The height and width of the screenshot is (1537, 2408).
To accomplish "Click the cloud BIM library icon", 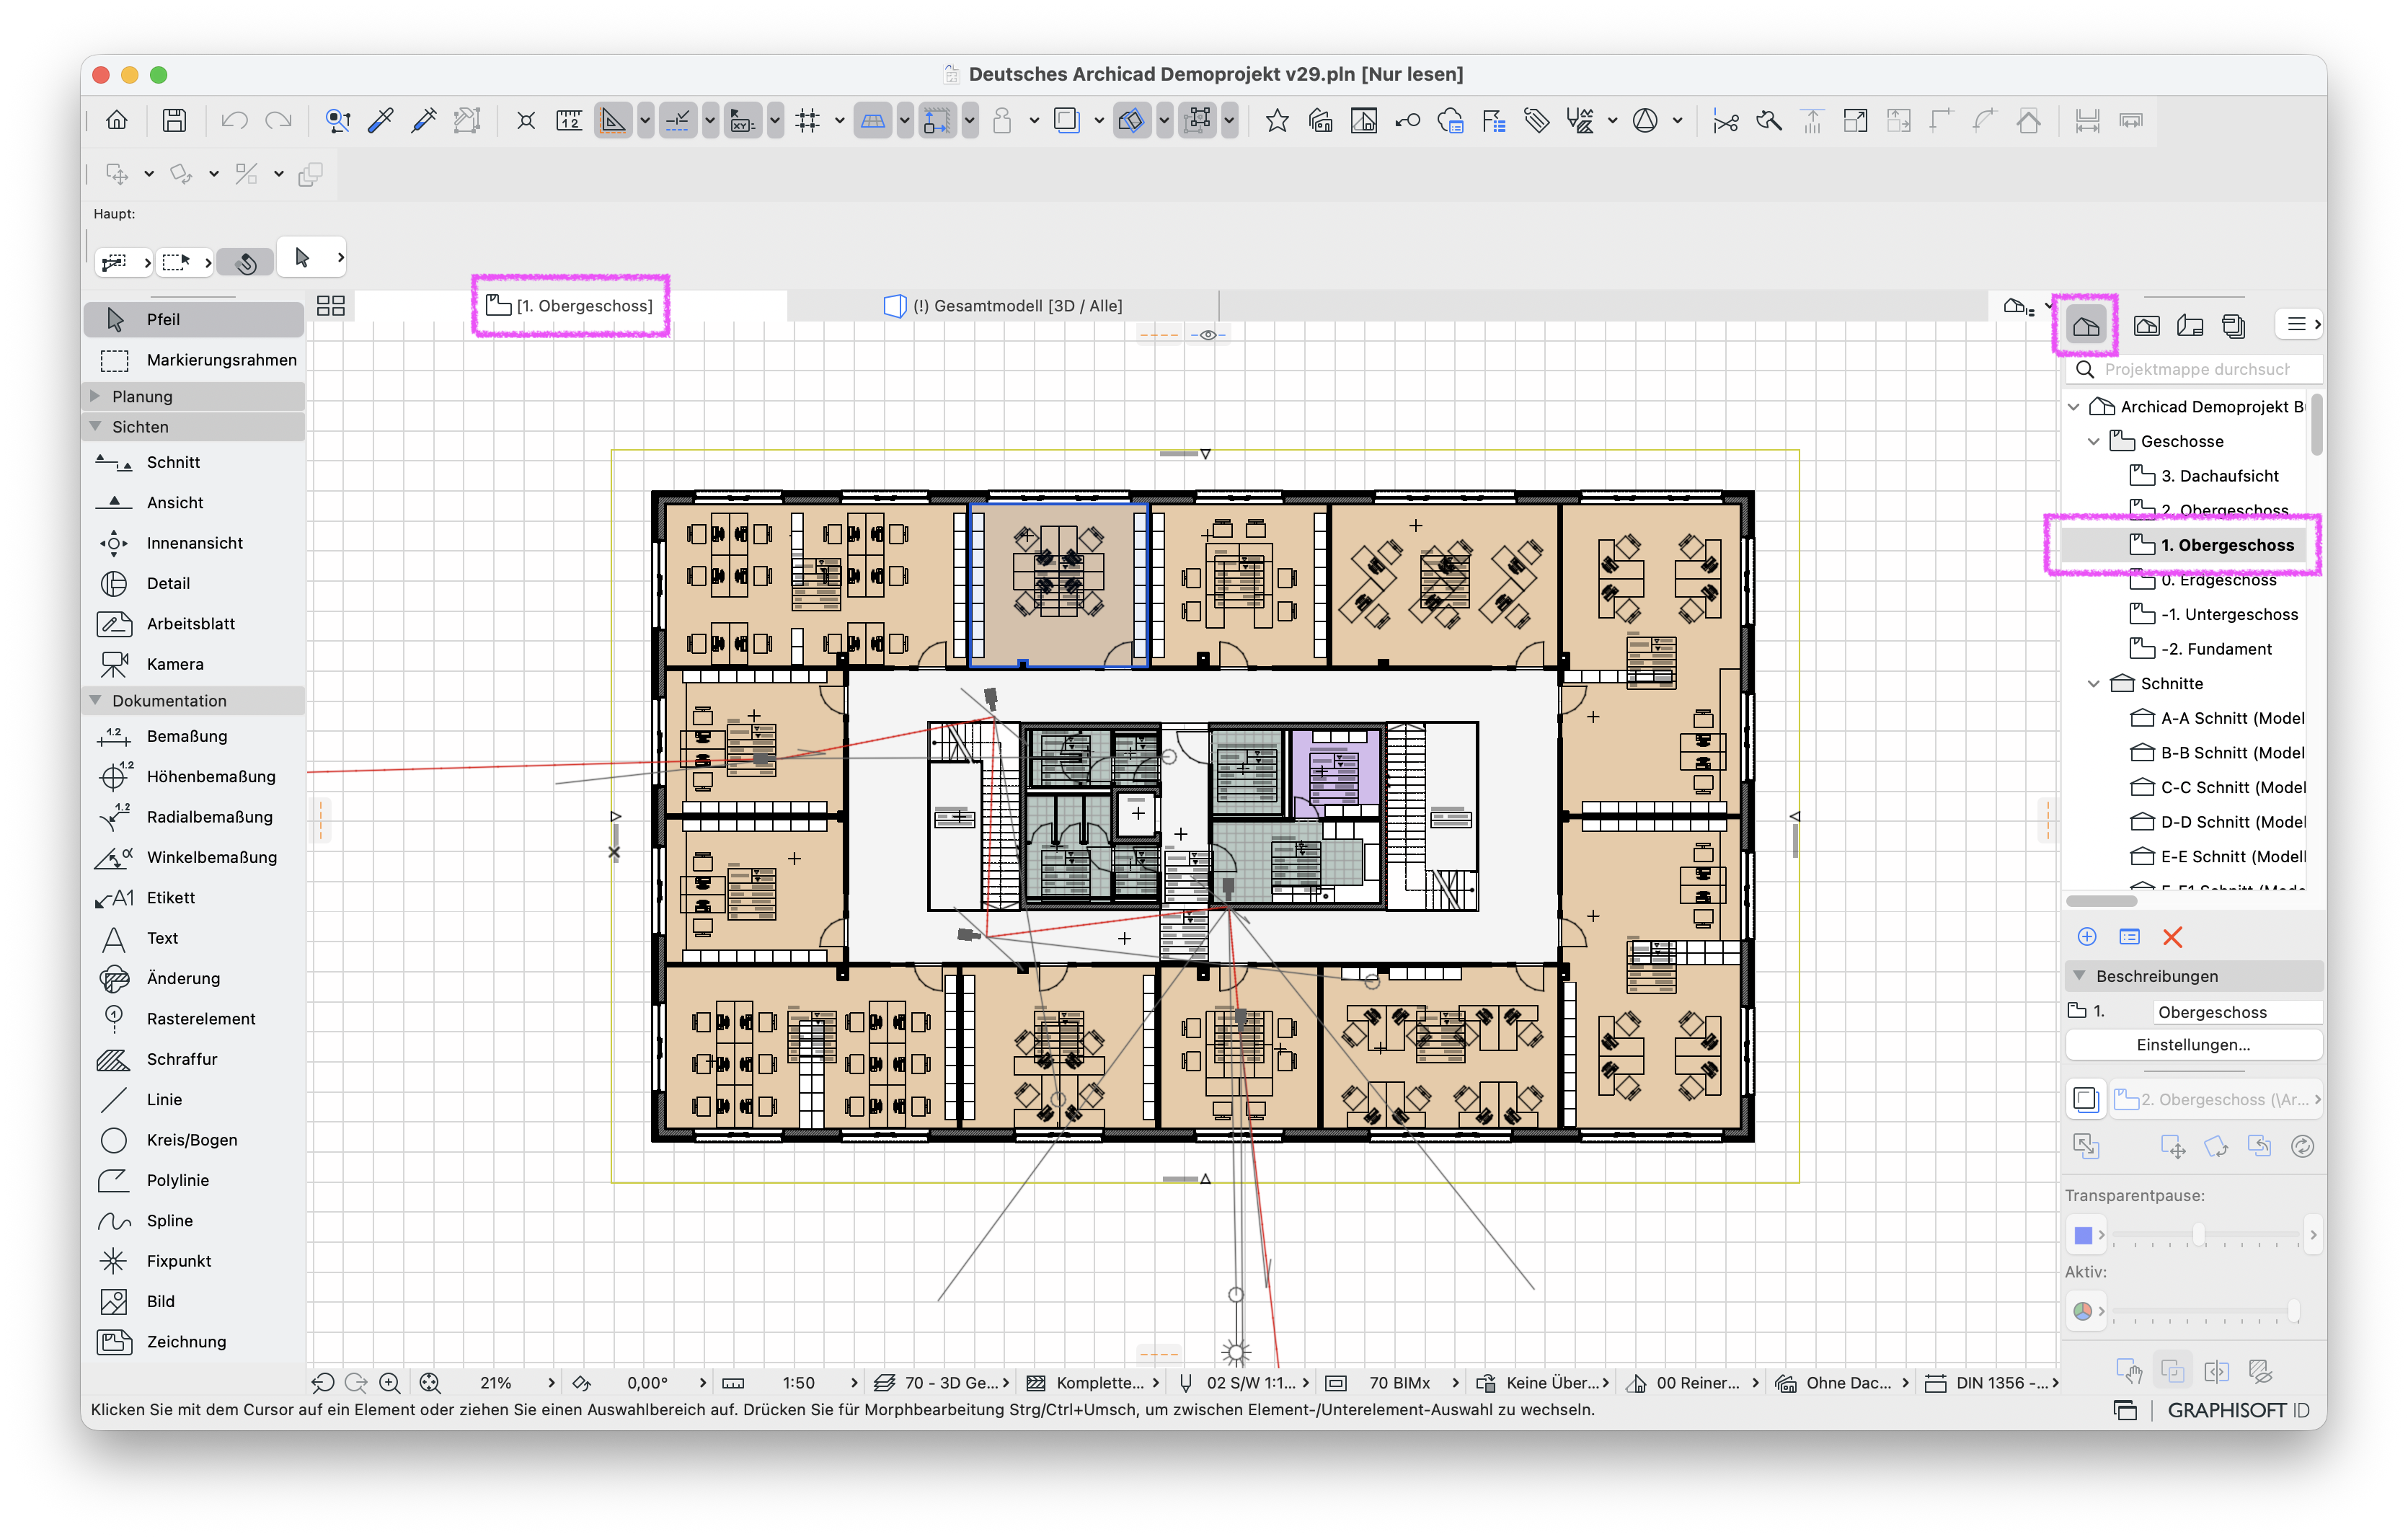I will tap(1450, 121).
